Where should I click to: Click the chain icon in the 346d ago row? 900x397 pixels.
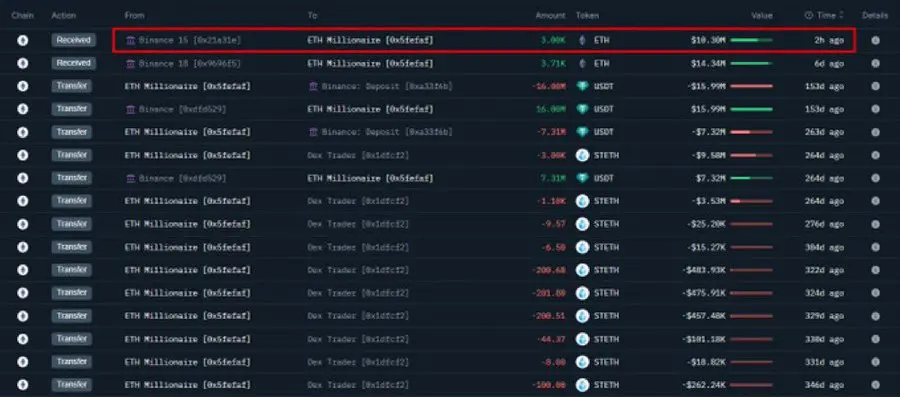22,384
